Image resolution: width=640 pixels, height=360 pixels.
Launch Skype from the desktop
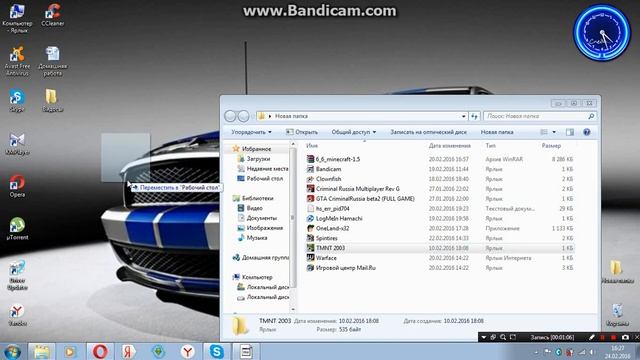17,100
